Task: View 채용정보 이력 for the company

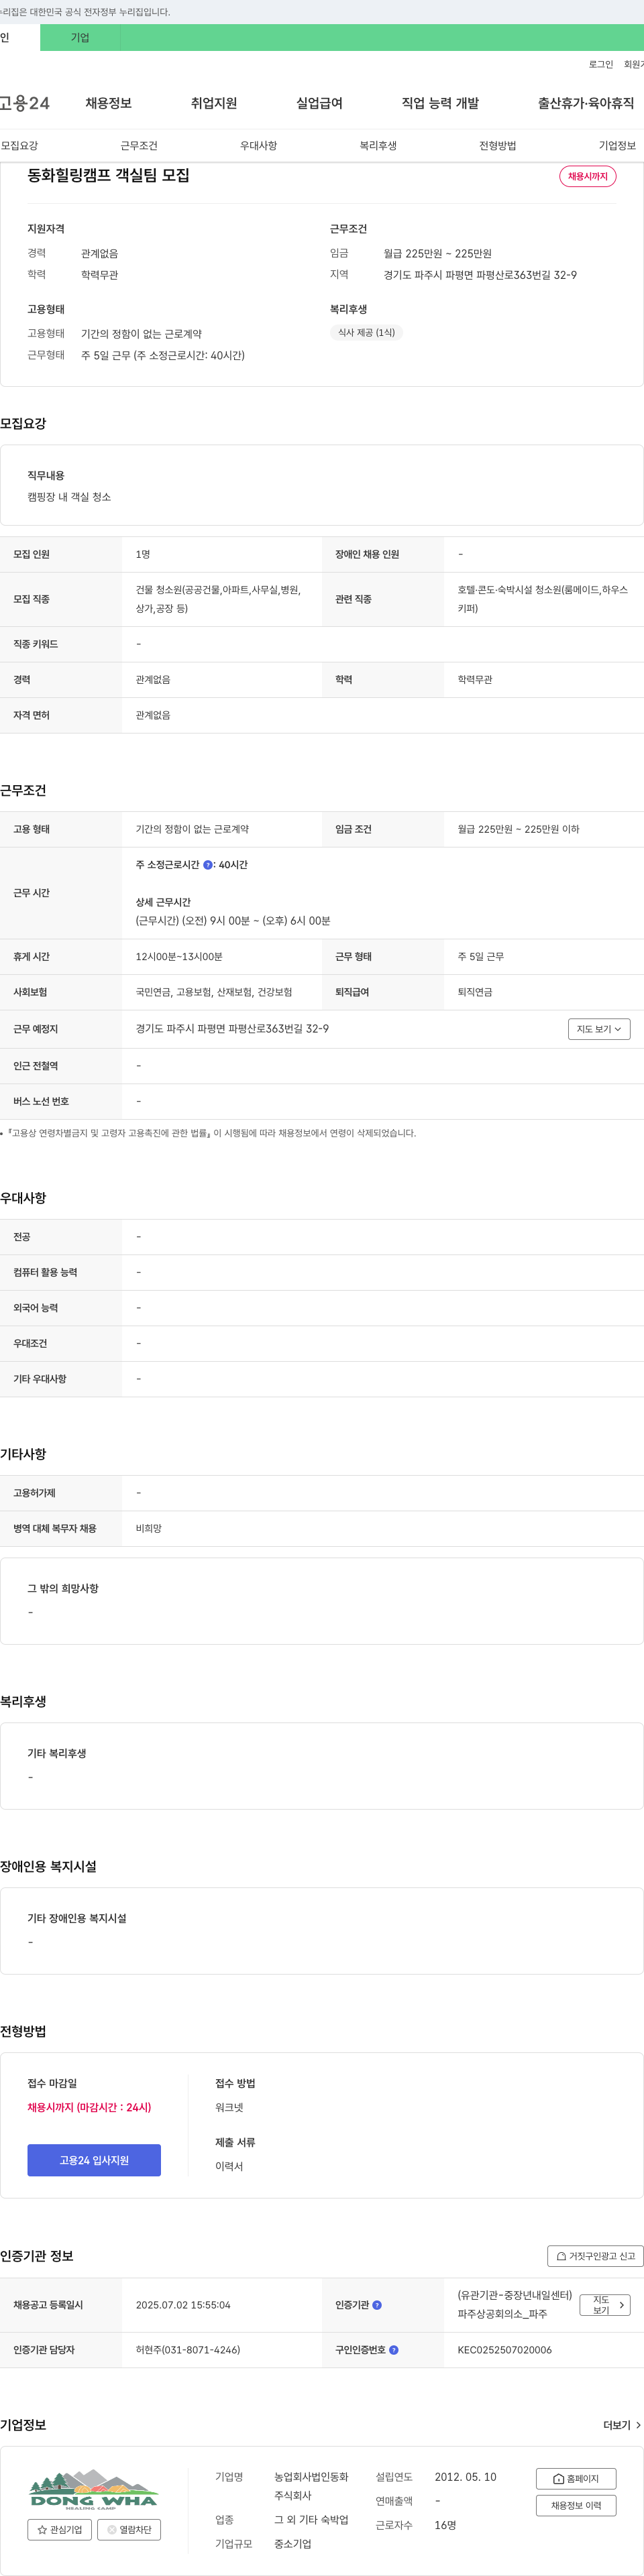Action: point(576,2505)
